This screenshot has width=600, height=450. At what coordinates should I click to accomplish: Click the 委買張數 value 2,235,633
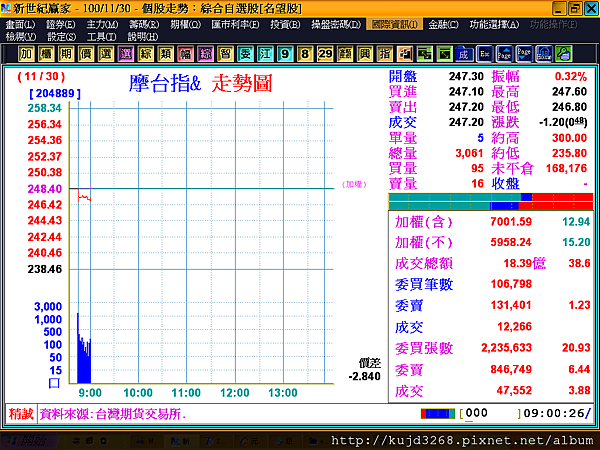pos(506,347)
